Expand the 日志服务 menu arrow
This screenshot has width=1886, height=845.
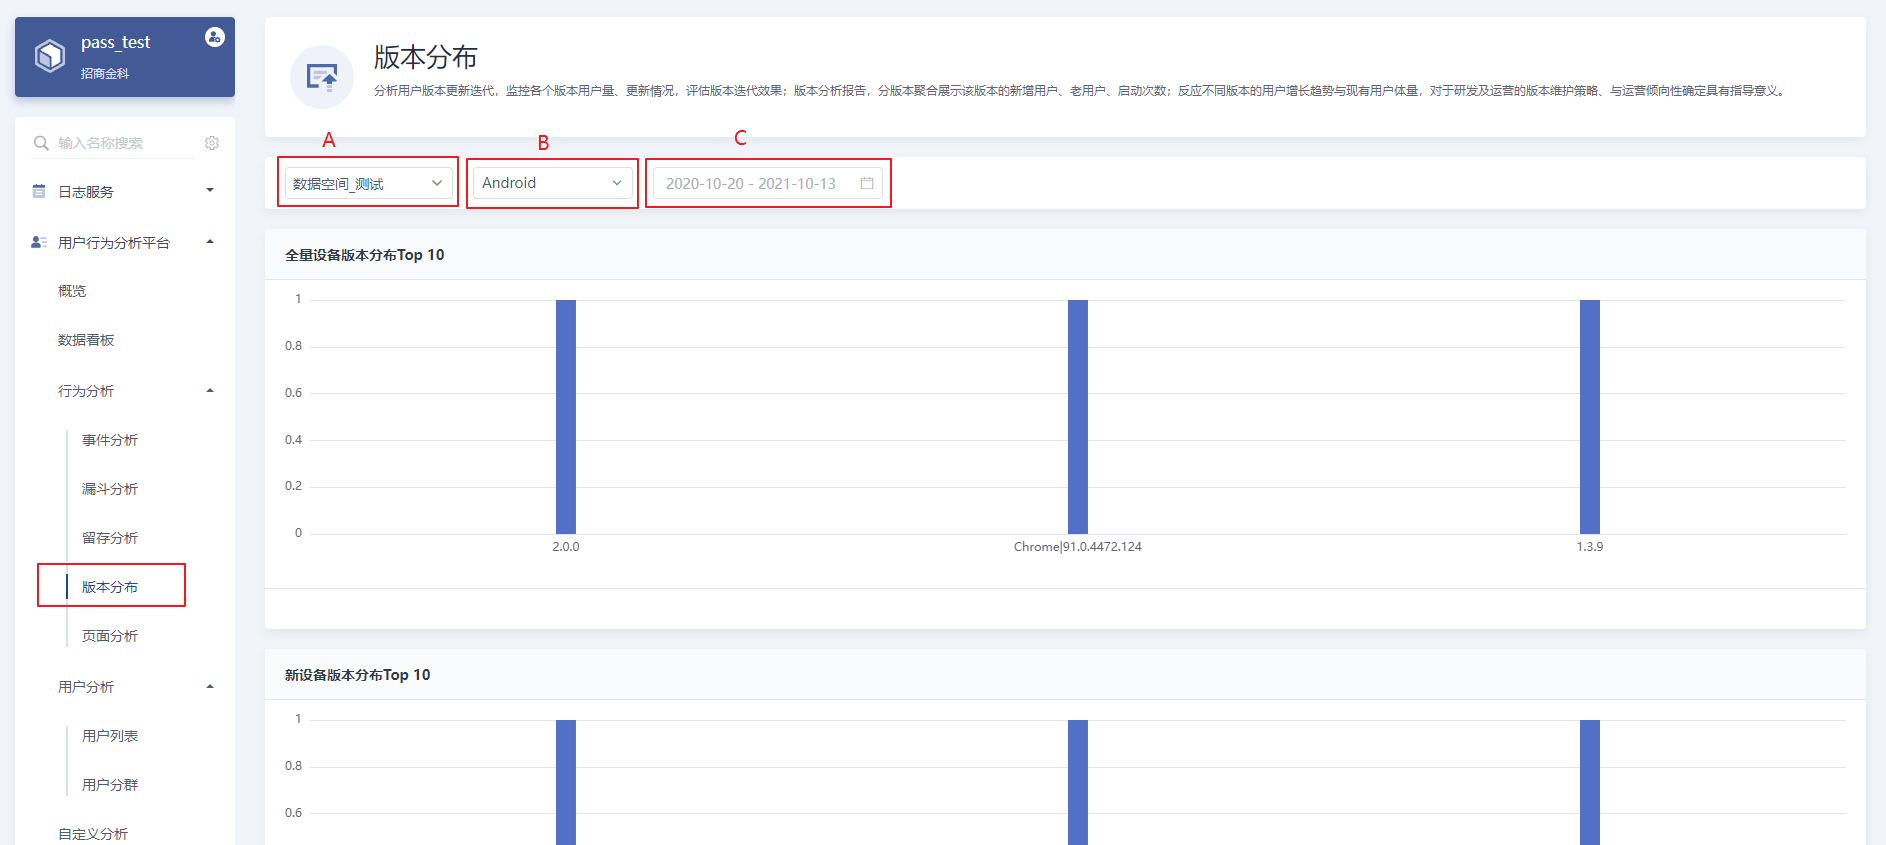click(x=210, y=190)
